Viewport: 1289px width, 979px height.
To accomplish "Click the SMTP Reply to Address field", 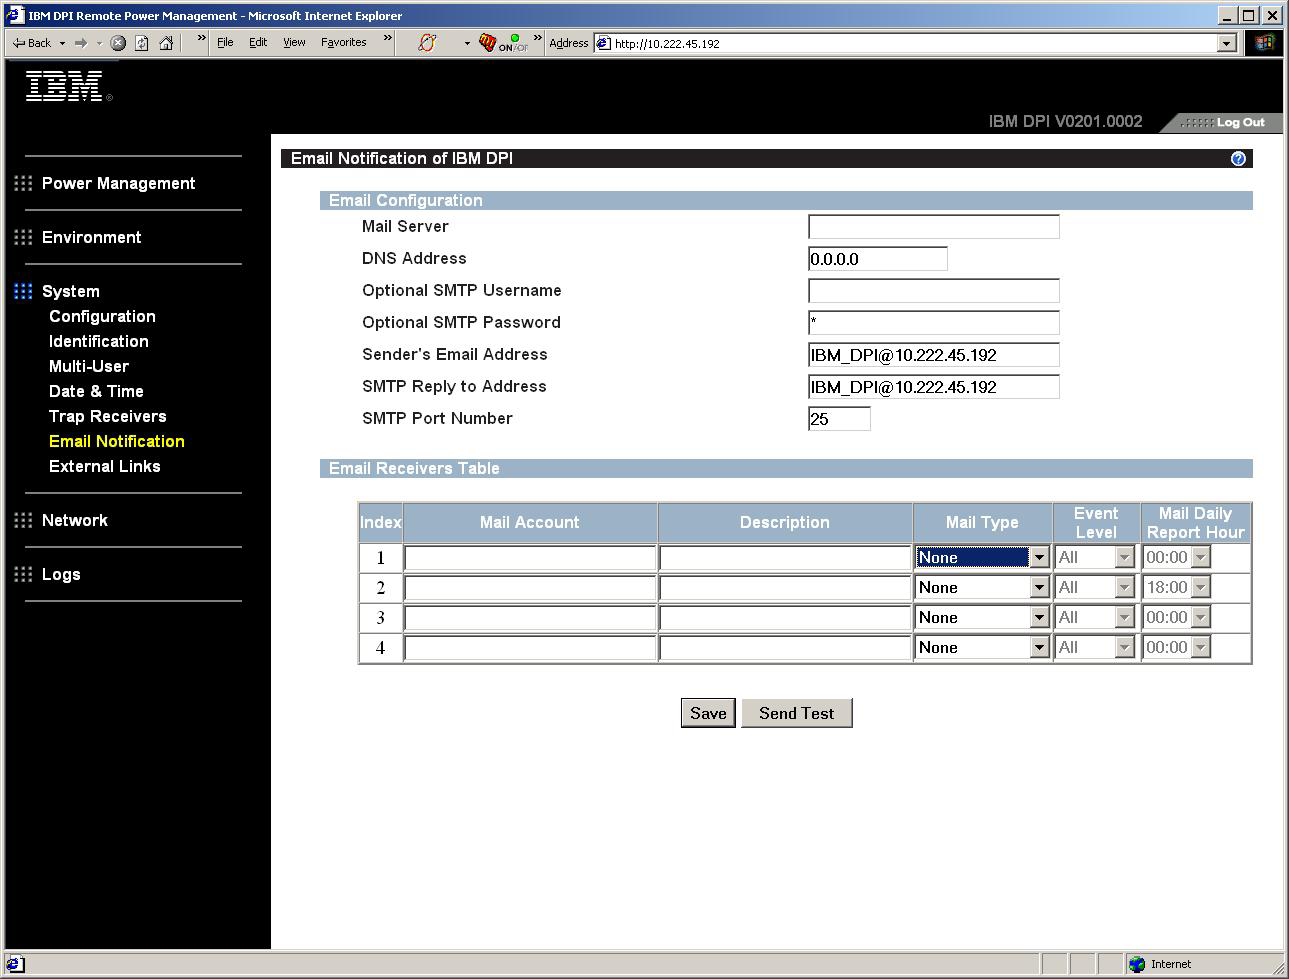I will (933, 387).
